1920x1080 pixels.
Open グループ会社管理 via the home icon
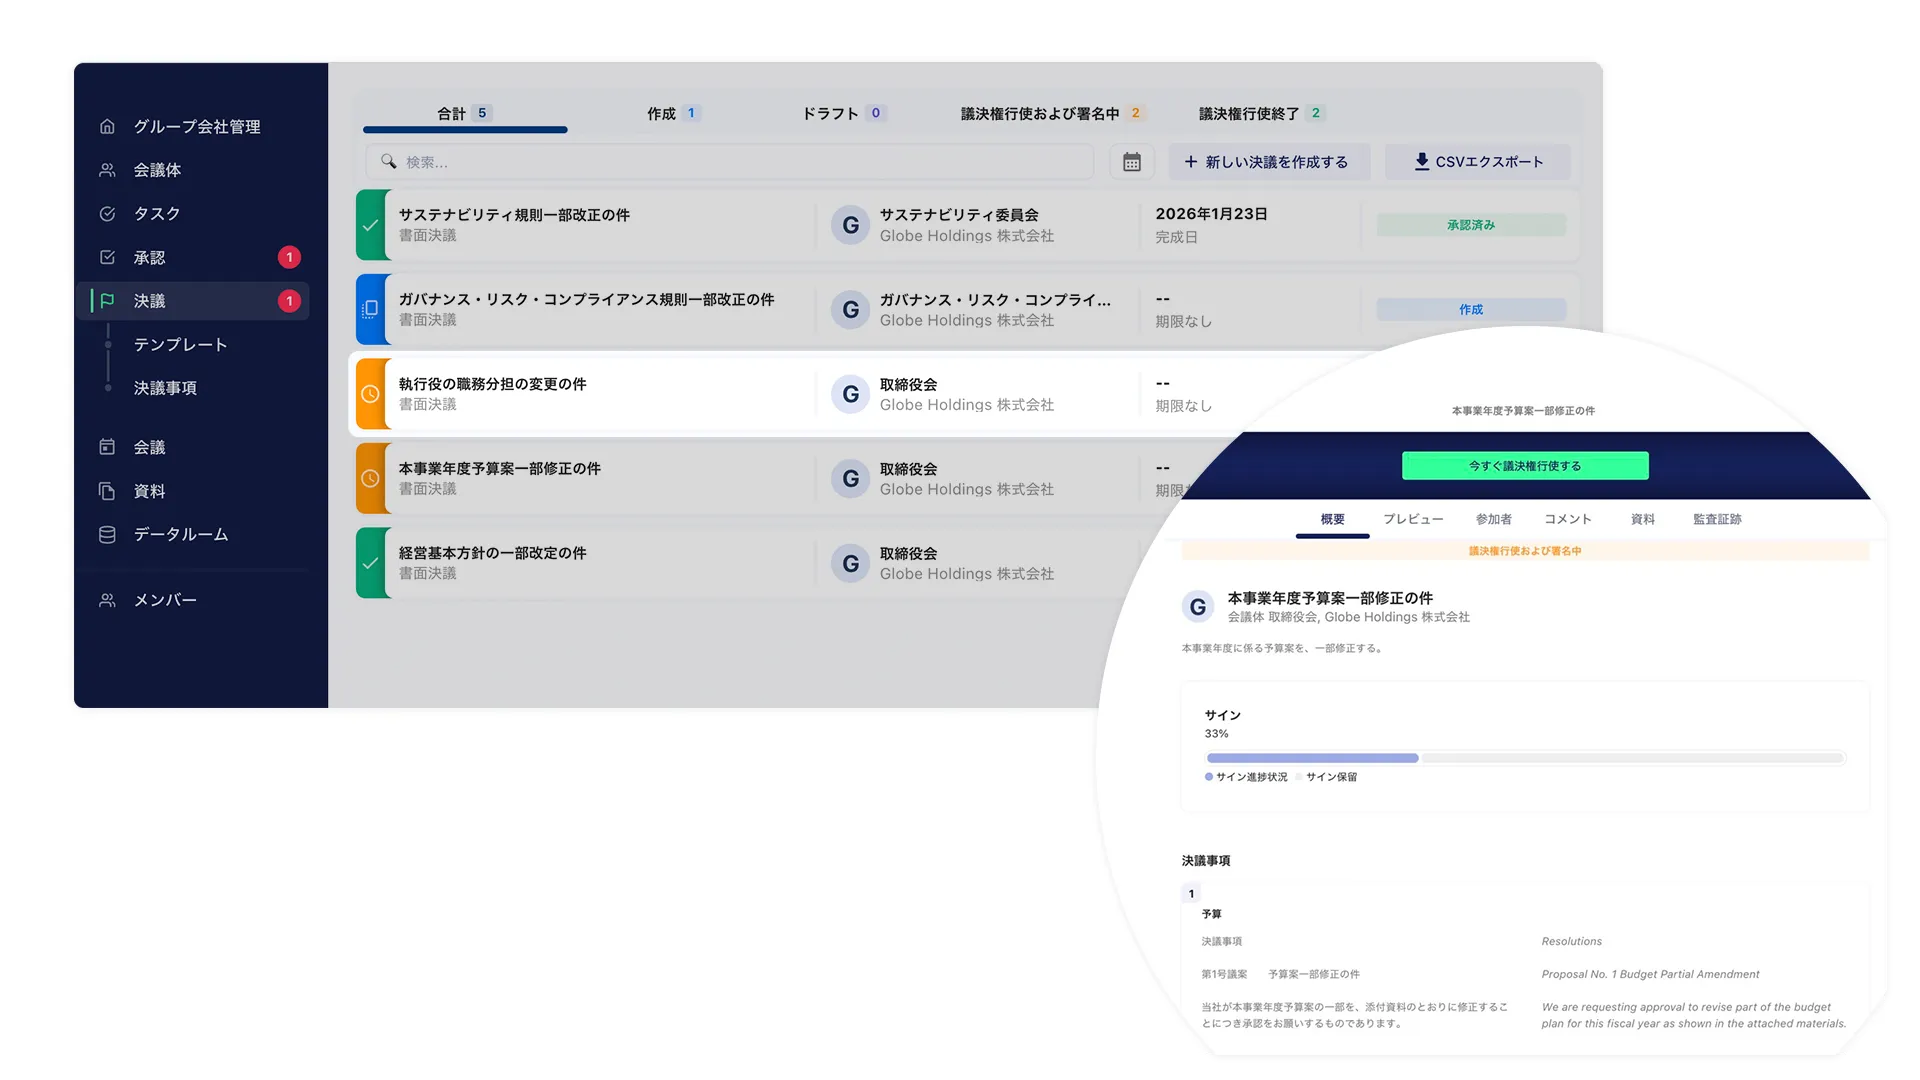pos(107,126)
